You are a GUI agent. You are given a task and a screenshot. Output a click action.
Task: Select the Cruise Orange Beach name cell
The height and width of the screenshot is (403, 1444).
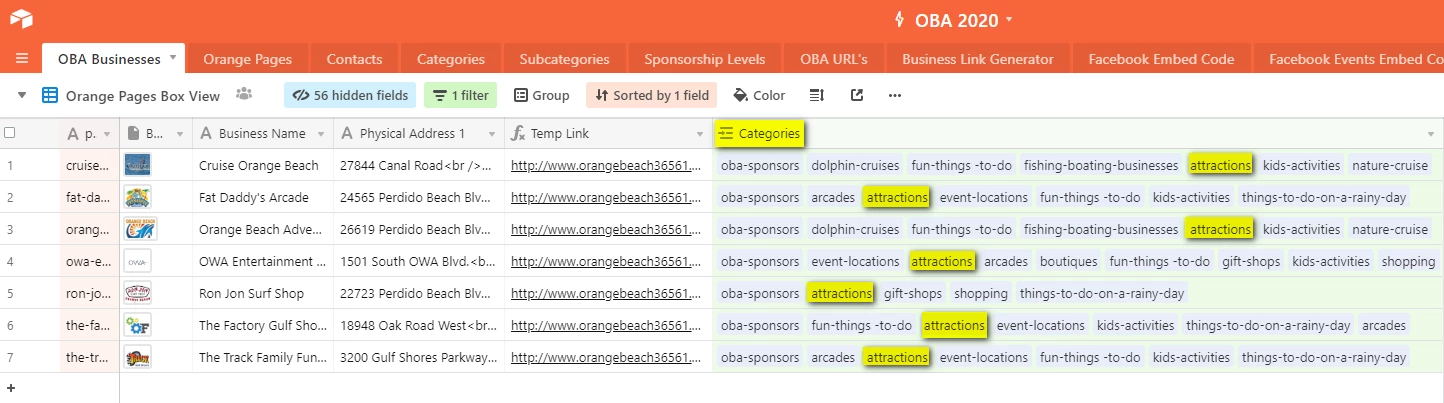coord(263,165)
